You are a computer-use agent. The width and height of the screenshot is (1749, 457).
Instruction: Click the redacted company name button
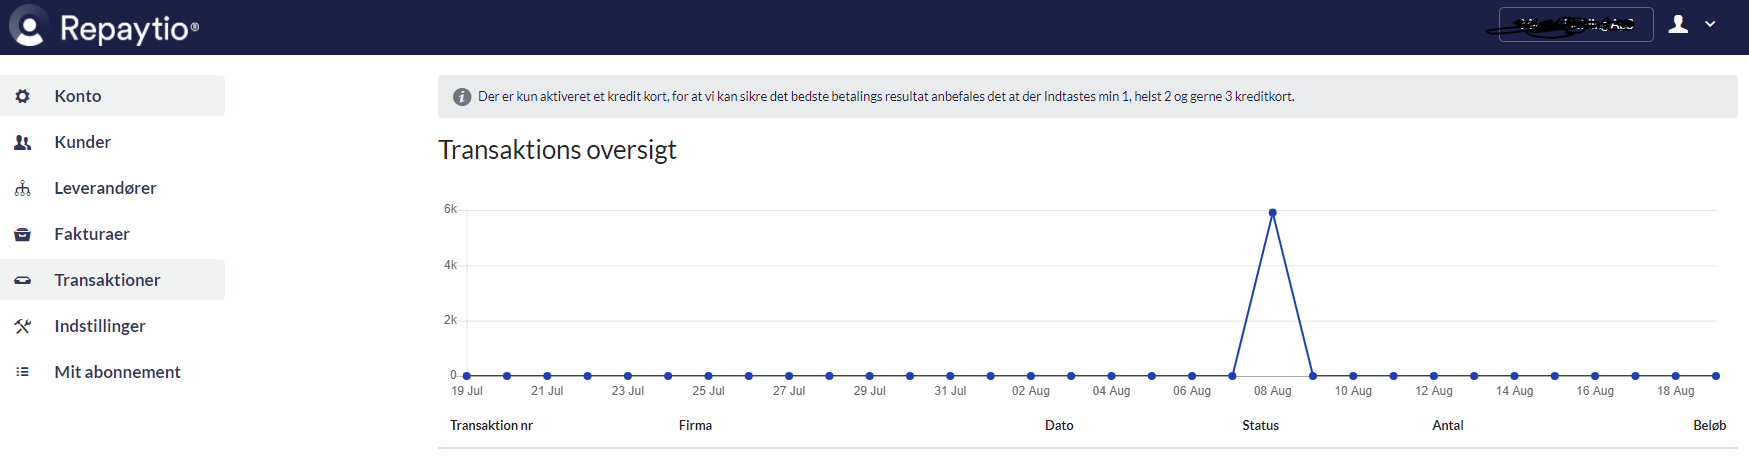click(x=1575, y=25)
